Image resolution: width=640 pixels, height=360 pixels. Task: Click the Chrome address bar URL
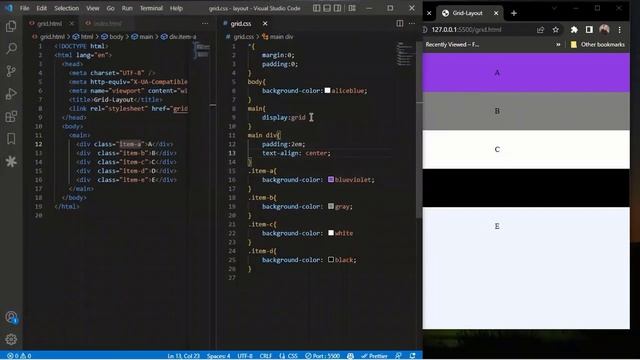(466, 29)
